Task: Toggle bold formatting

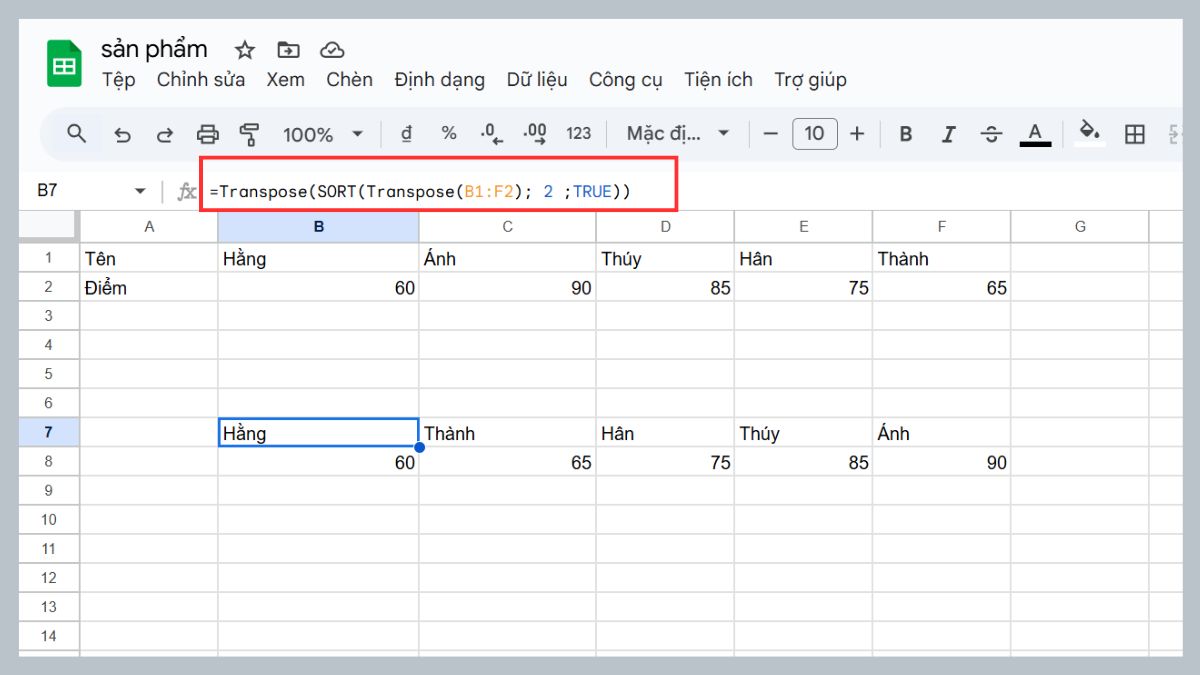Action: coord(904,133)
